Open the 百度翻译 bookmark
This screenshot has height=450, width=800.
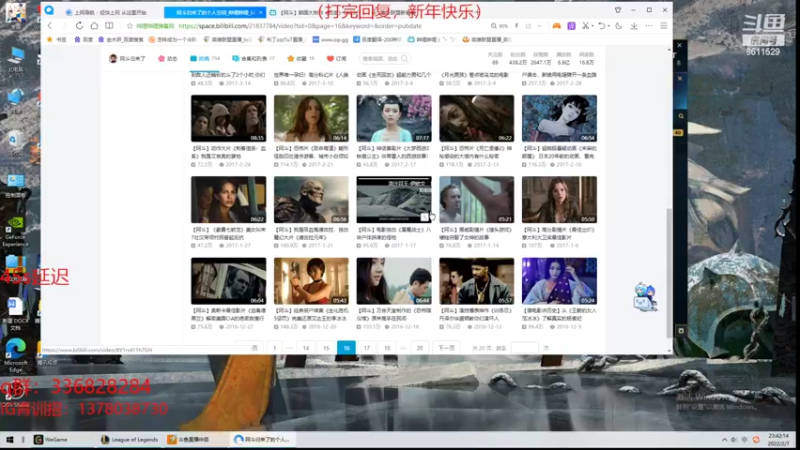[378, 39]
